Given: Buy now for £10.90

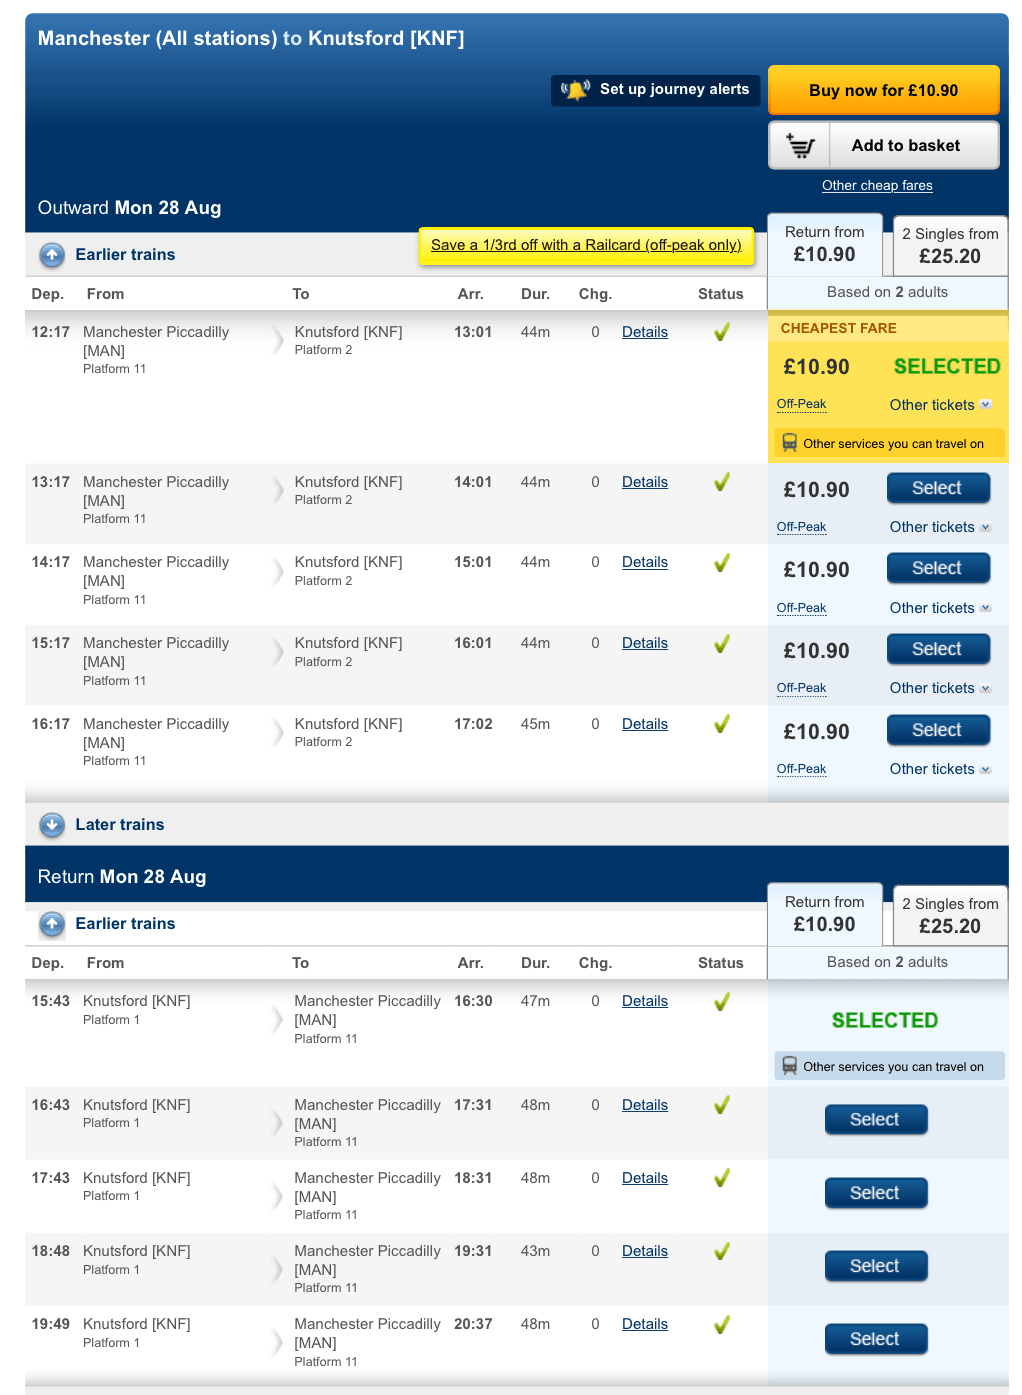Looking at the screenshot, I should (883, 91).
